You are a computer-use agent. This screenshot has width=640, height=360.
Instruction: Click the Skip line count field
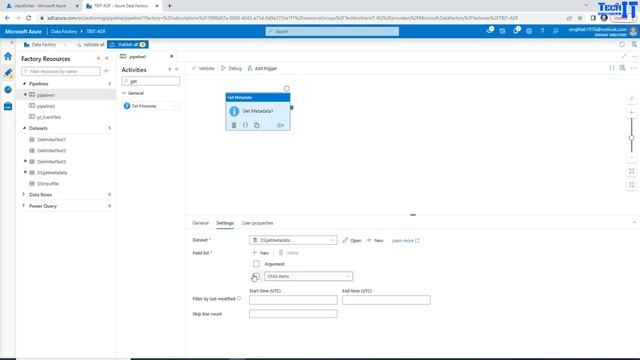[x=293, y=314]
